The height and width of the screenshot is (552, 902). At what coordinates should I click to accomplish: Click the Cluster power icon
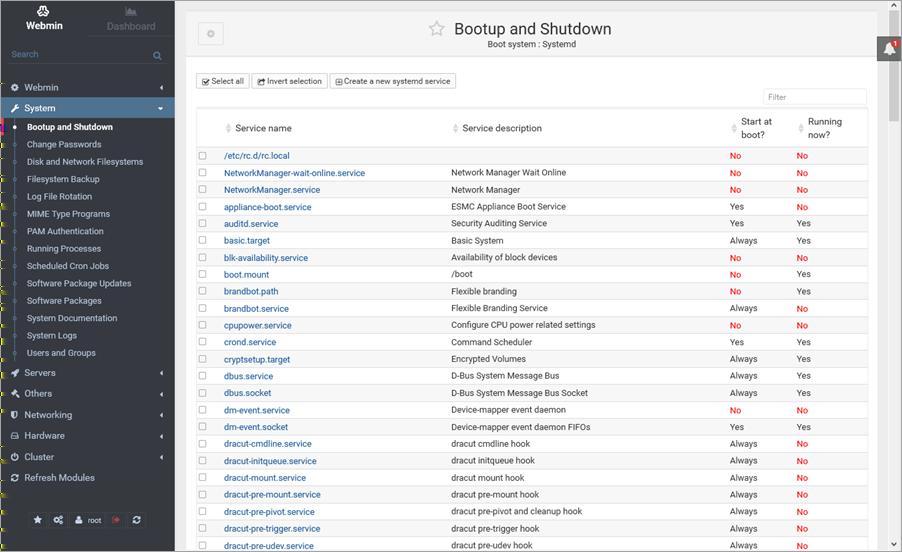tap(15, 457)
